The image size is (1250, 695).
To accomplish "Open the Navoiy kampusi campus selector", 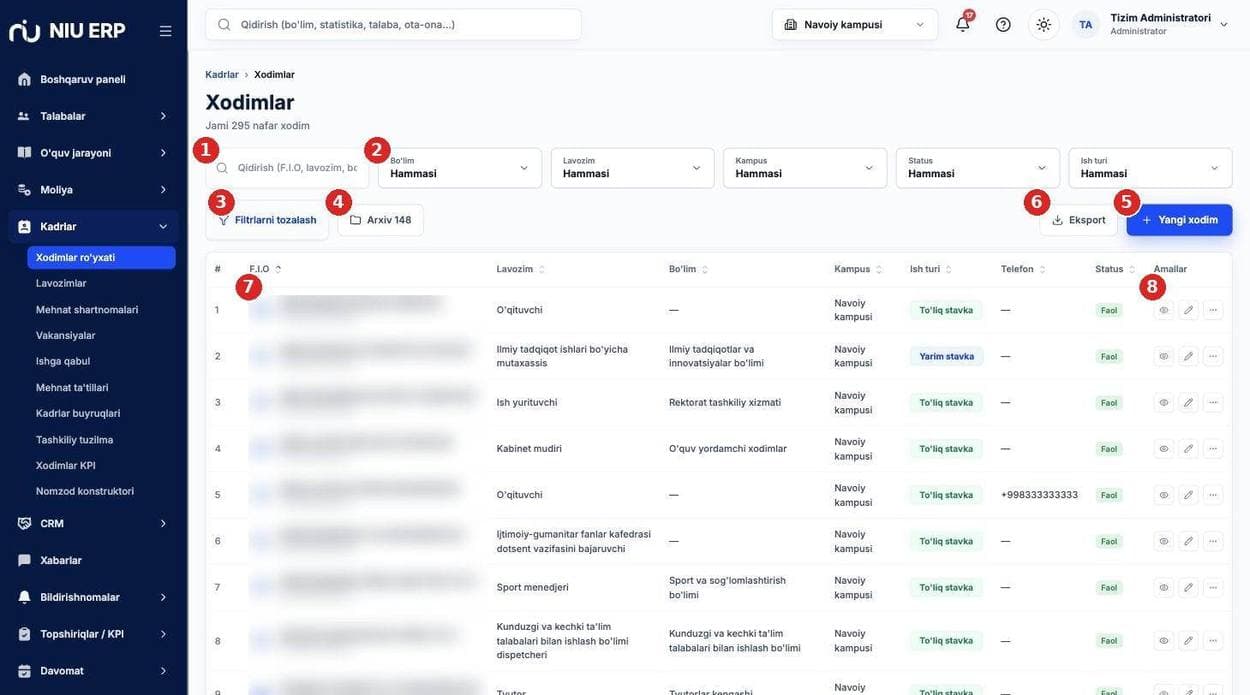I will pyautogui.click(x=855, y=24).
